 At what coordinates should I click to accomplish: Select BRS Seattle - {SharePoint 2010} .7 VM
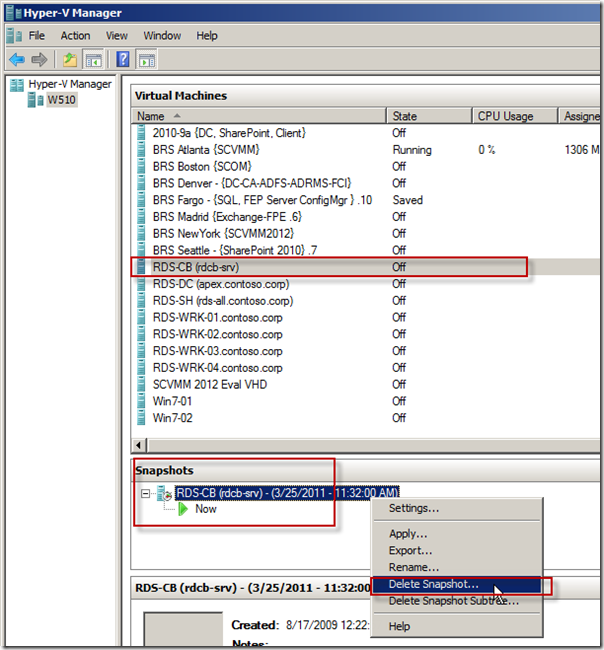click(x=235, y=250)
